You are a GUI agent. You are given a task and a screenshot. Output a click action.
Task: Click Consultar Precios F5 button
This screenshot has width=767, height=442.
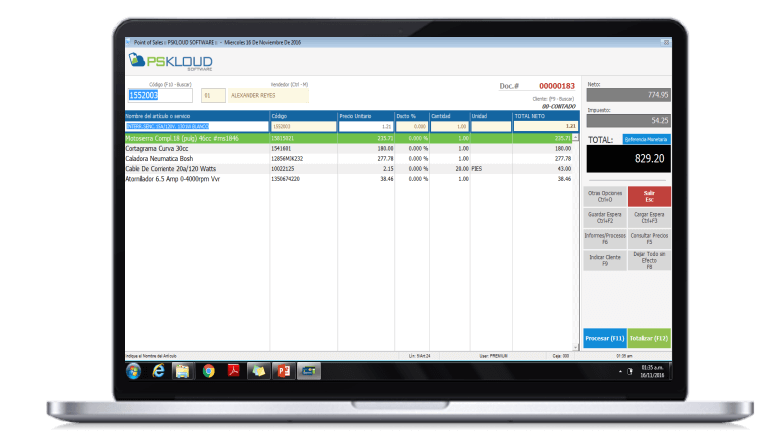[649, 239]
